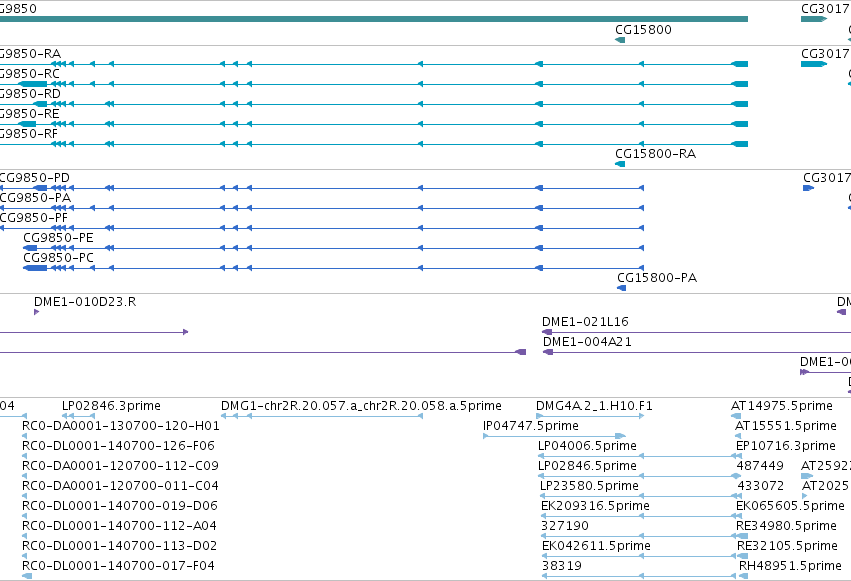Select the RE32105.5prime EST label

(788, 546)
